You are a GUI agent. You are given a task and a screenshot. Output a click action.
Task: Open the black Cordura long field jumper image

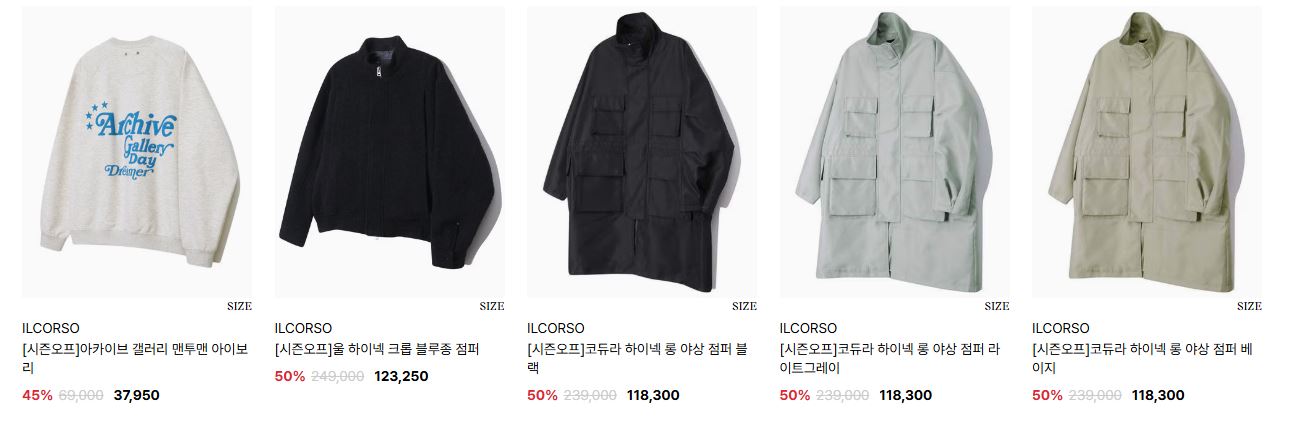(x=642, y=152)
